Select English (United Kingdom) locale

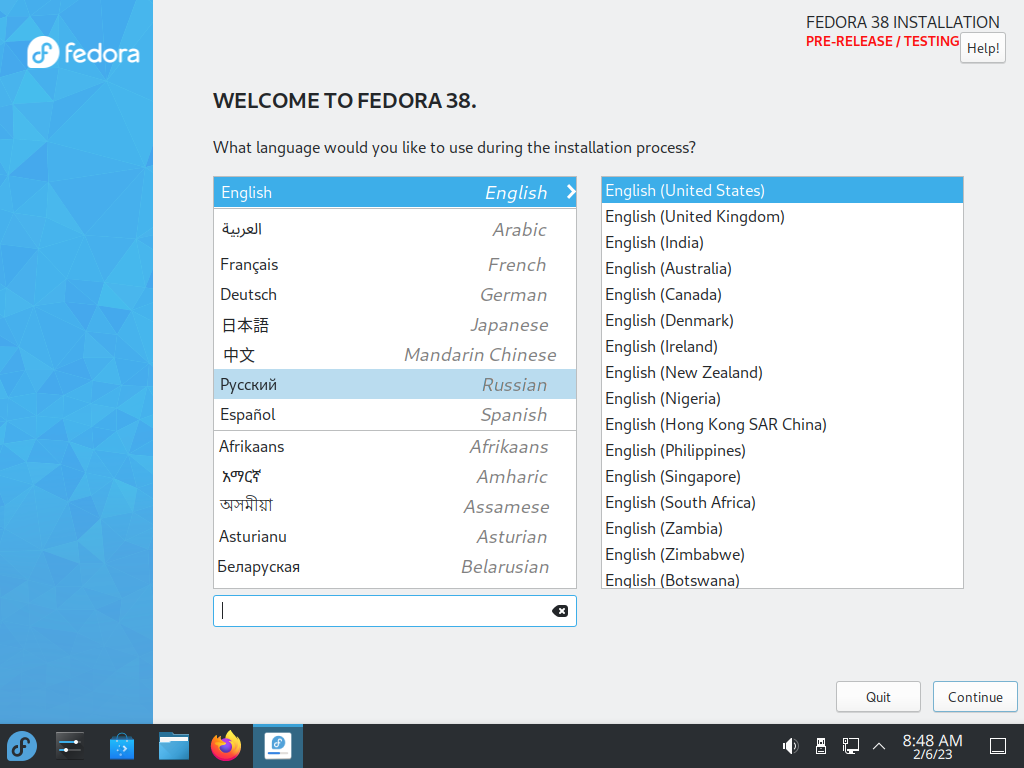(782, 216)
